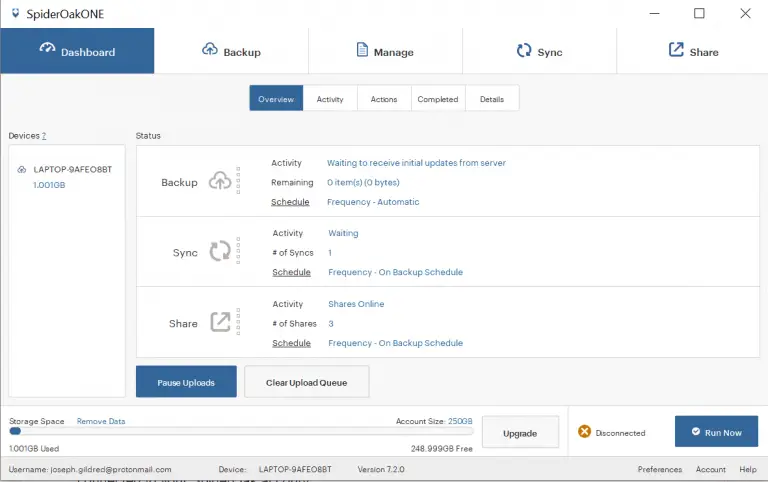
Task: Open the Sync Schedule link
Action: [x=291, y=272]
